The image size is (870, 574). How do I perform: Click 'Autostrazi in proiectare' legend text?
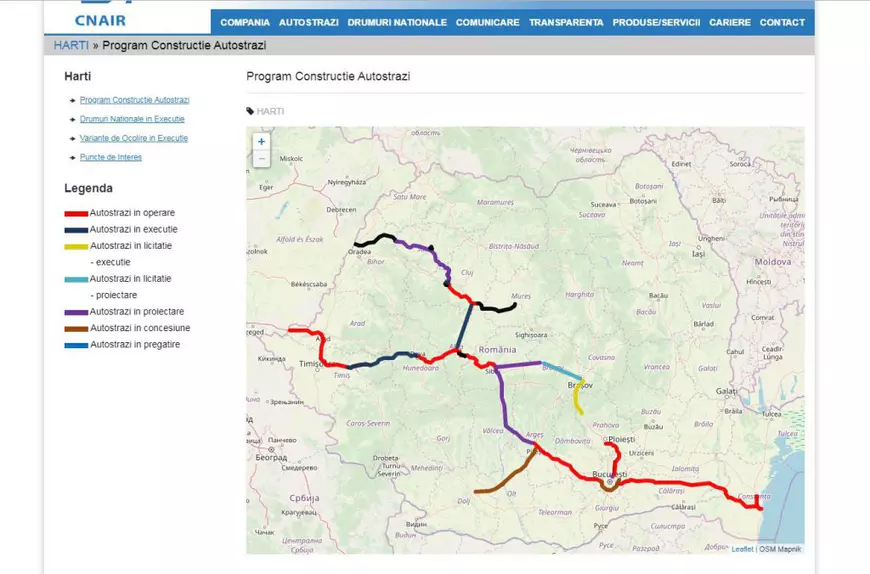point(136,312)
